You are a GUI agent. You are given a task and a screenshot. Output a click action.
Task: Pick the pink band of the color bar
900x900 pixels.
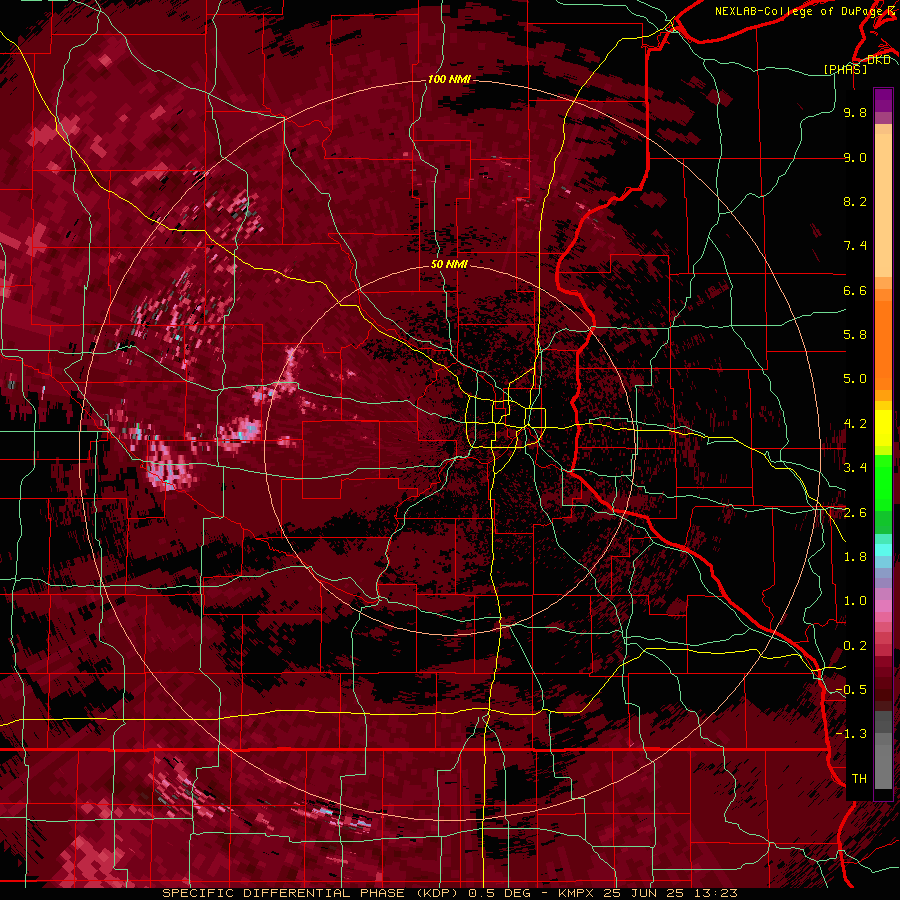(x=883, y=606)
